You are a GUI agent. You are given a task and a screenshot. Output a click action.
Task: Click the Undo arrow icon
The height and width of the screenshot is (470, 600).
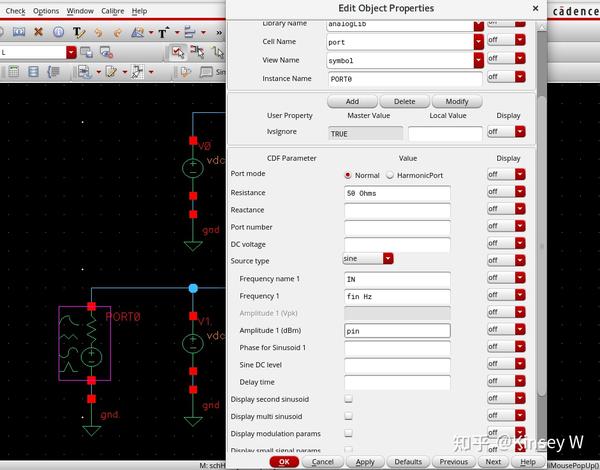98,33
